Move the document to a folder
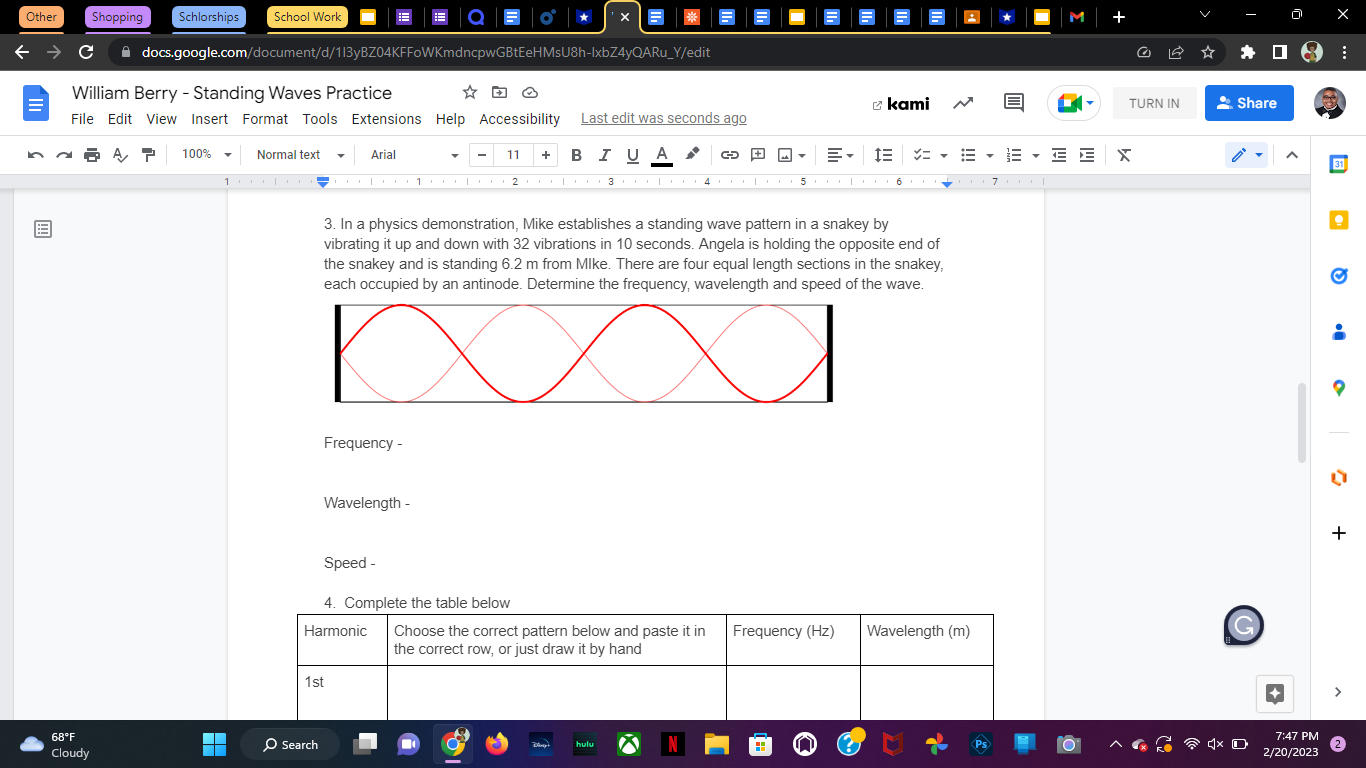This screenshot has height=768, width=1366. point(500,92)
